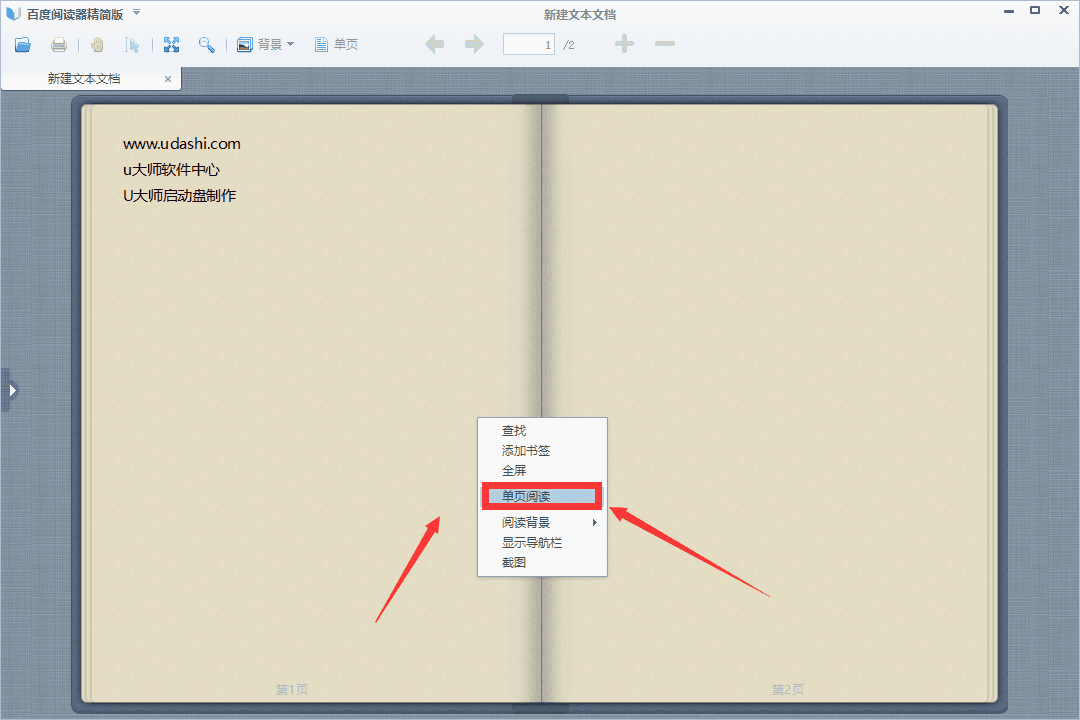This screenshot has width=1080, height=720.
Task: Toggle 单页 single page view in the toolbar
Action: [336, 45]
